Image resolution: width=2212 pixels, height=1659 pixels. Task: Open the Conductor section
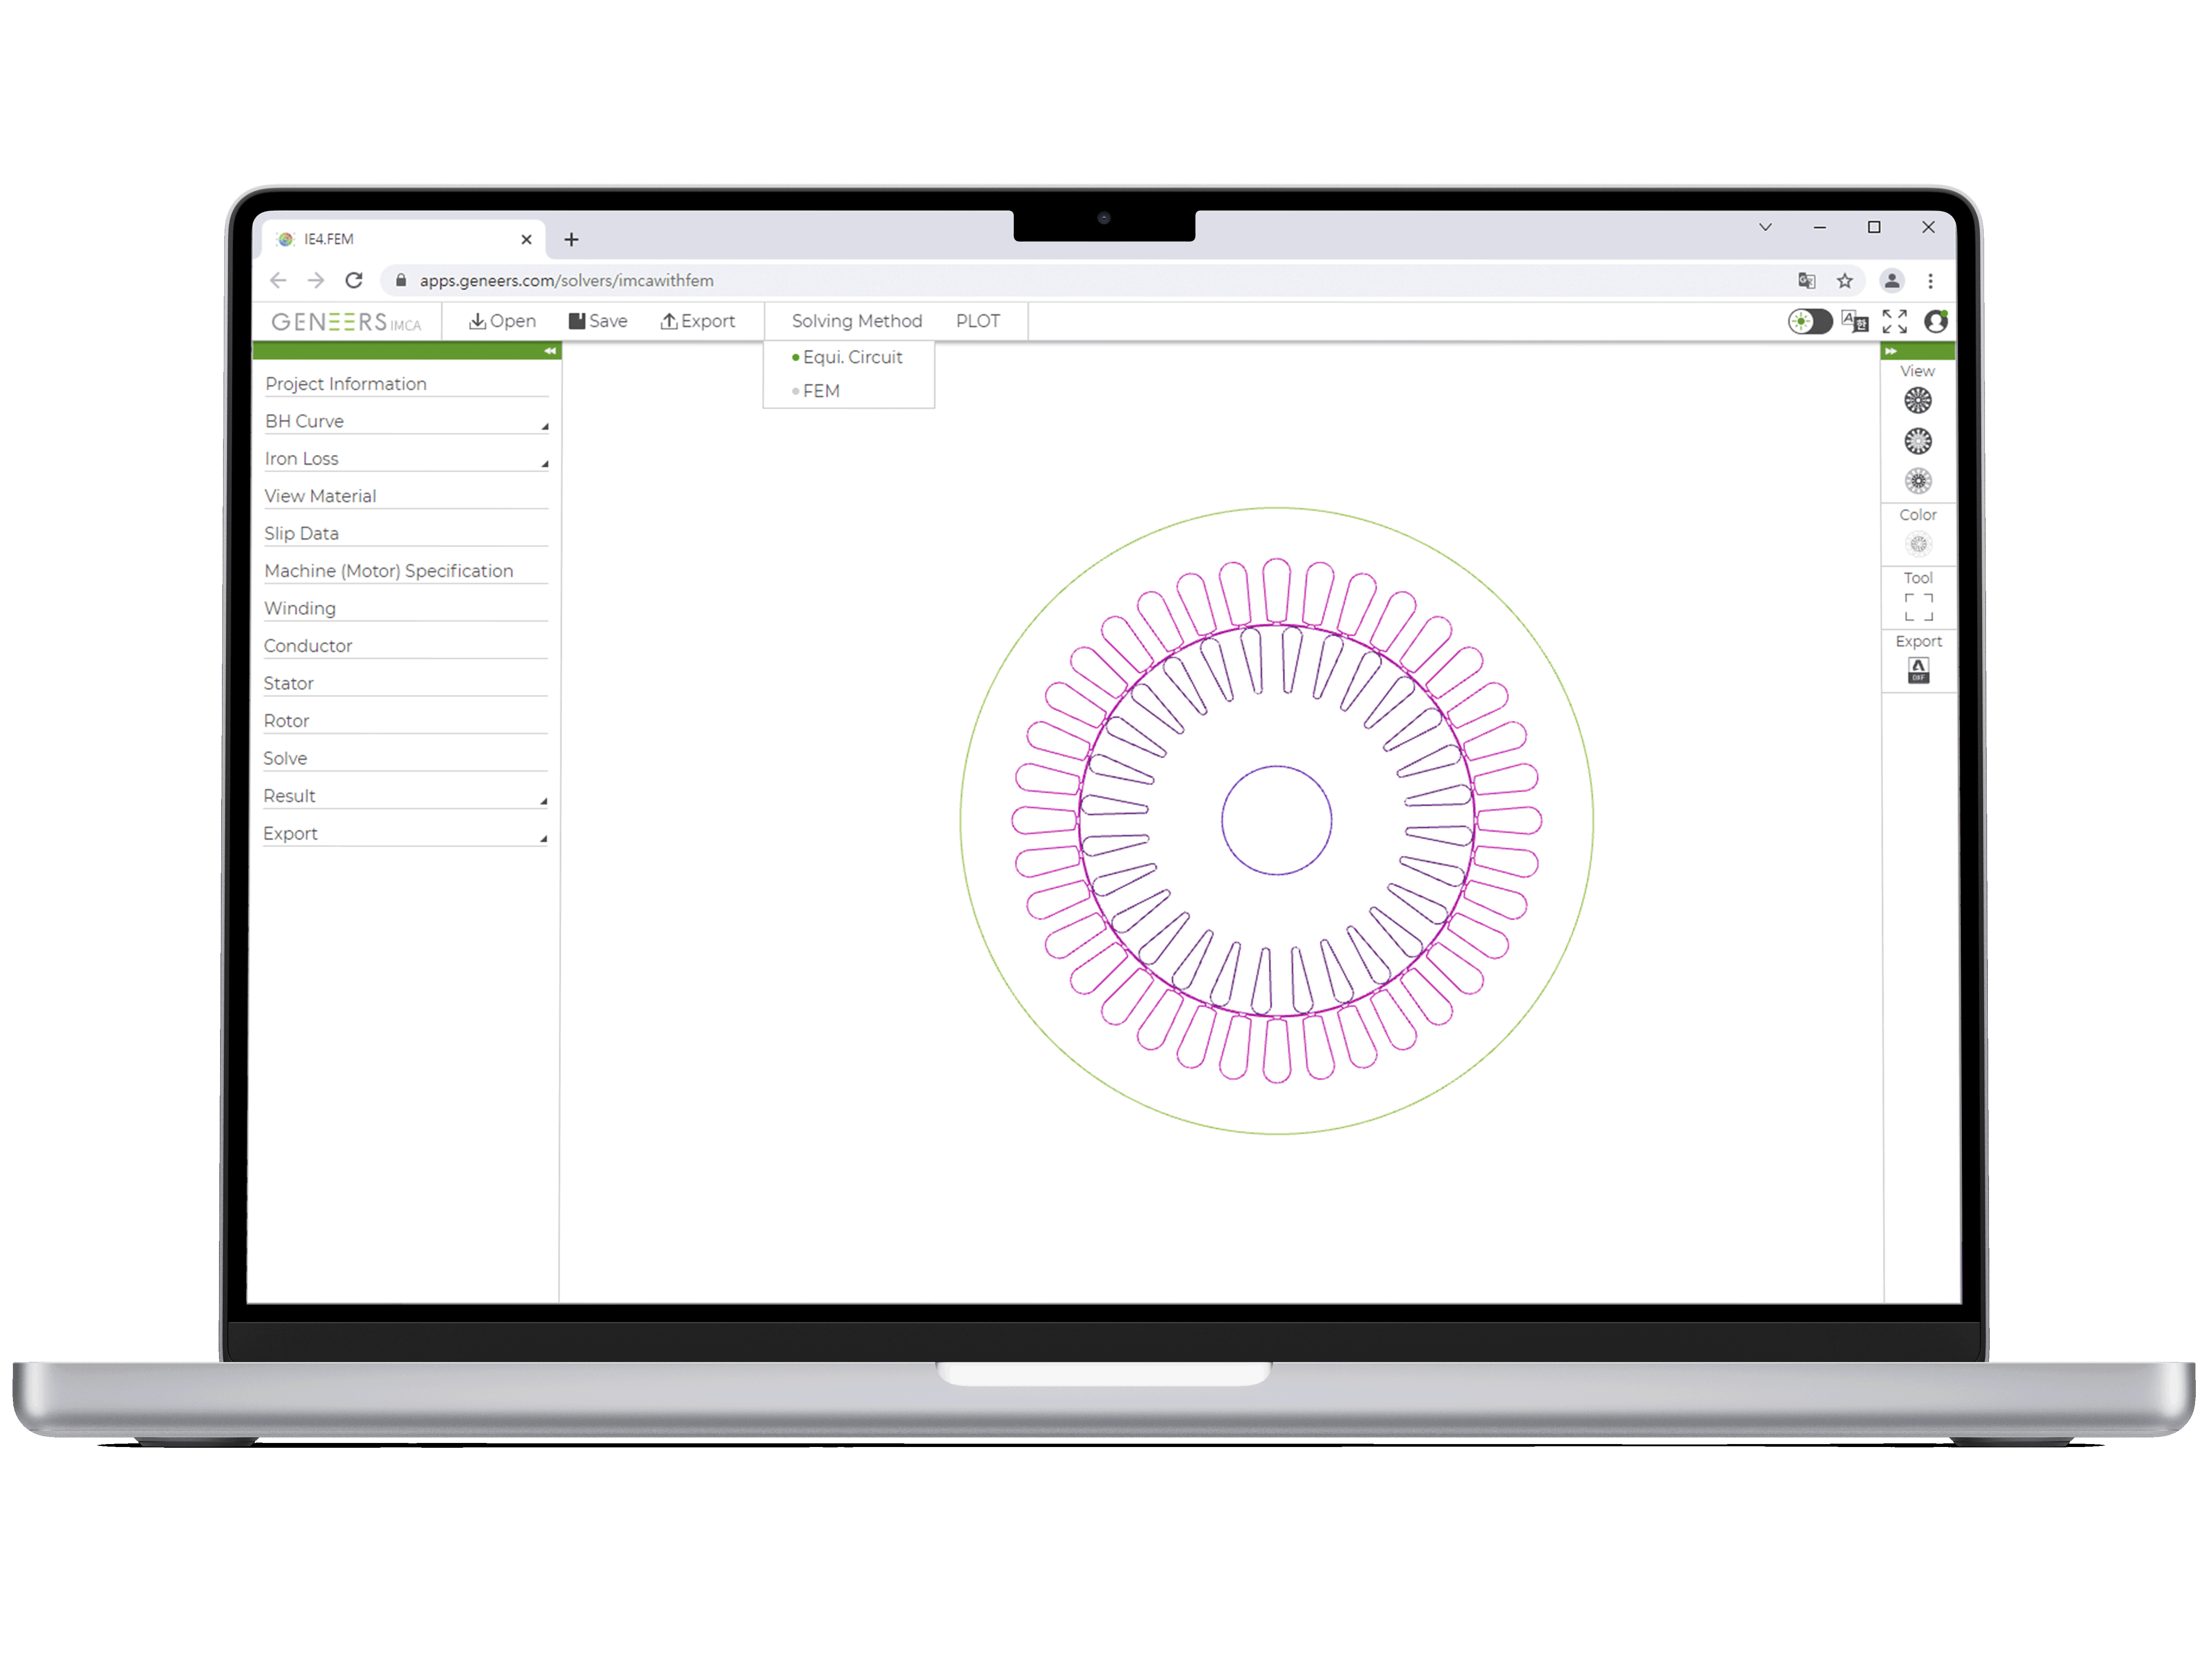tap(406, 646)
